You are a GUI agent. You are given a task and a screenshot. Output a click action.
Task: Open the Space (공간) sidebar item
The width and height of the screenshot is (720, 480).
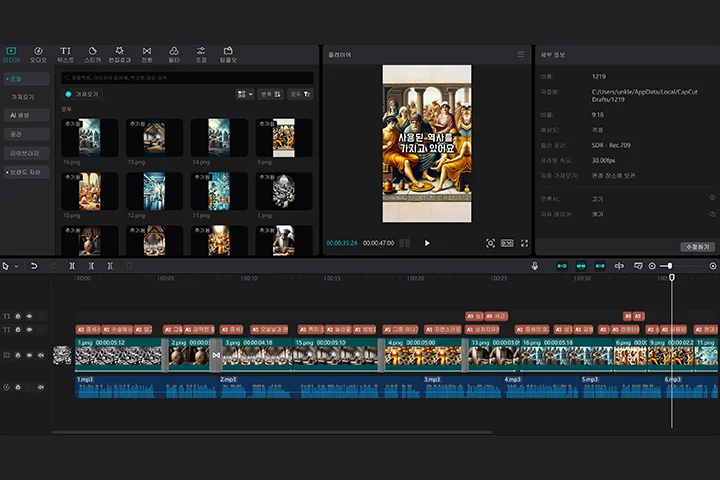pos(27,134)
